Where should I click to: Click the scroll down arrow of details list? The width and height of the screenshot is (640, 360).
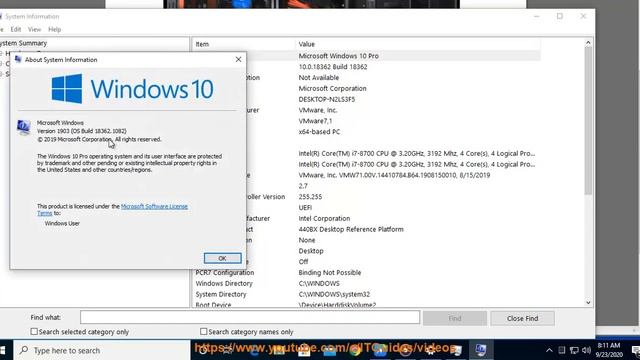point(588,302)
